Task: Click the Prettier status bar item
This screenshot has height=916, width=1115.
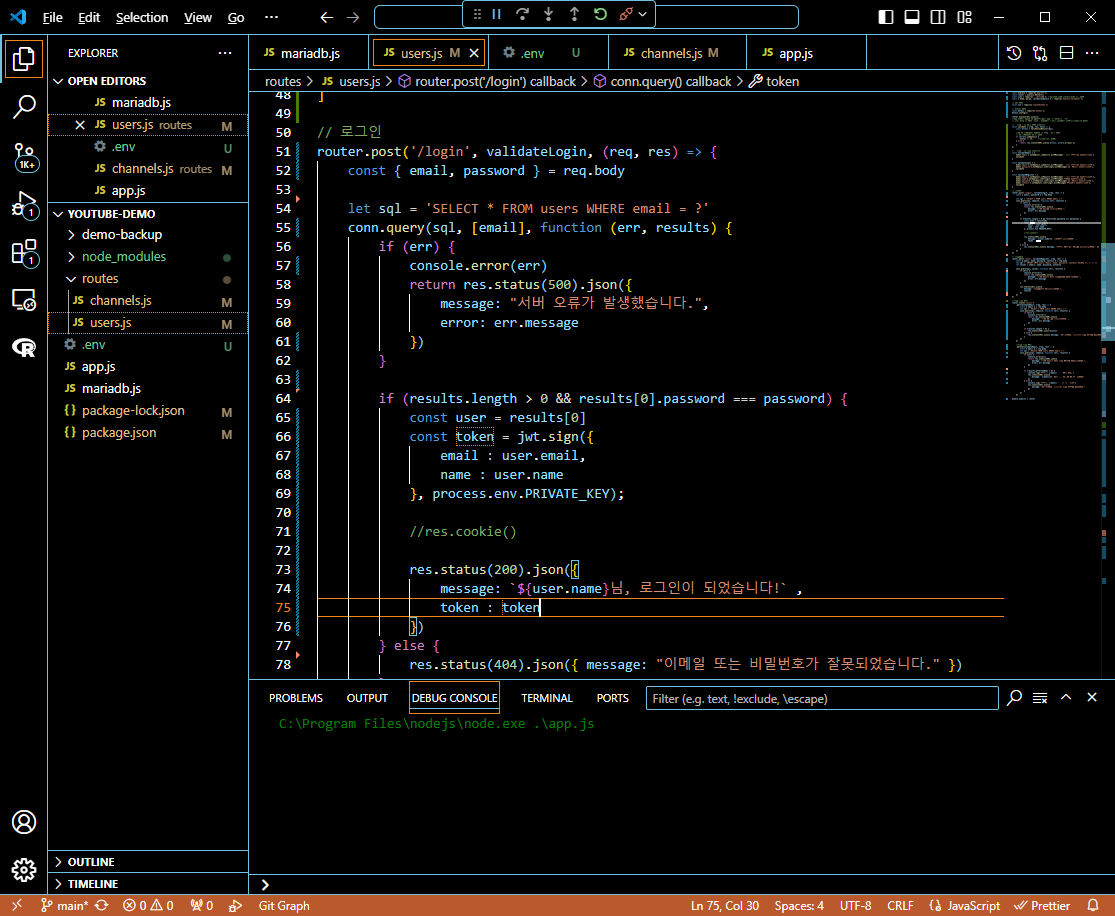Action: (1042, 905)
